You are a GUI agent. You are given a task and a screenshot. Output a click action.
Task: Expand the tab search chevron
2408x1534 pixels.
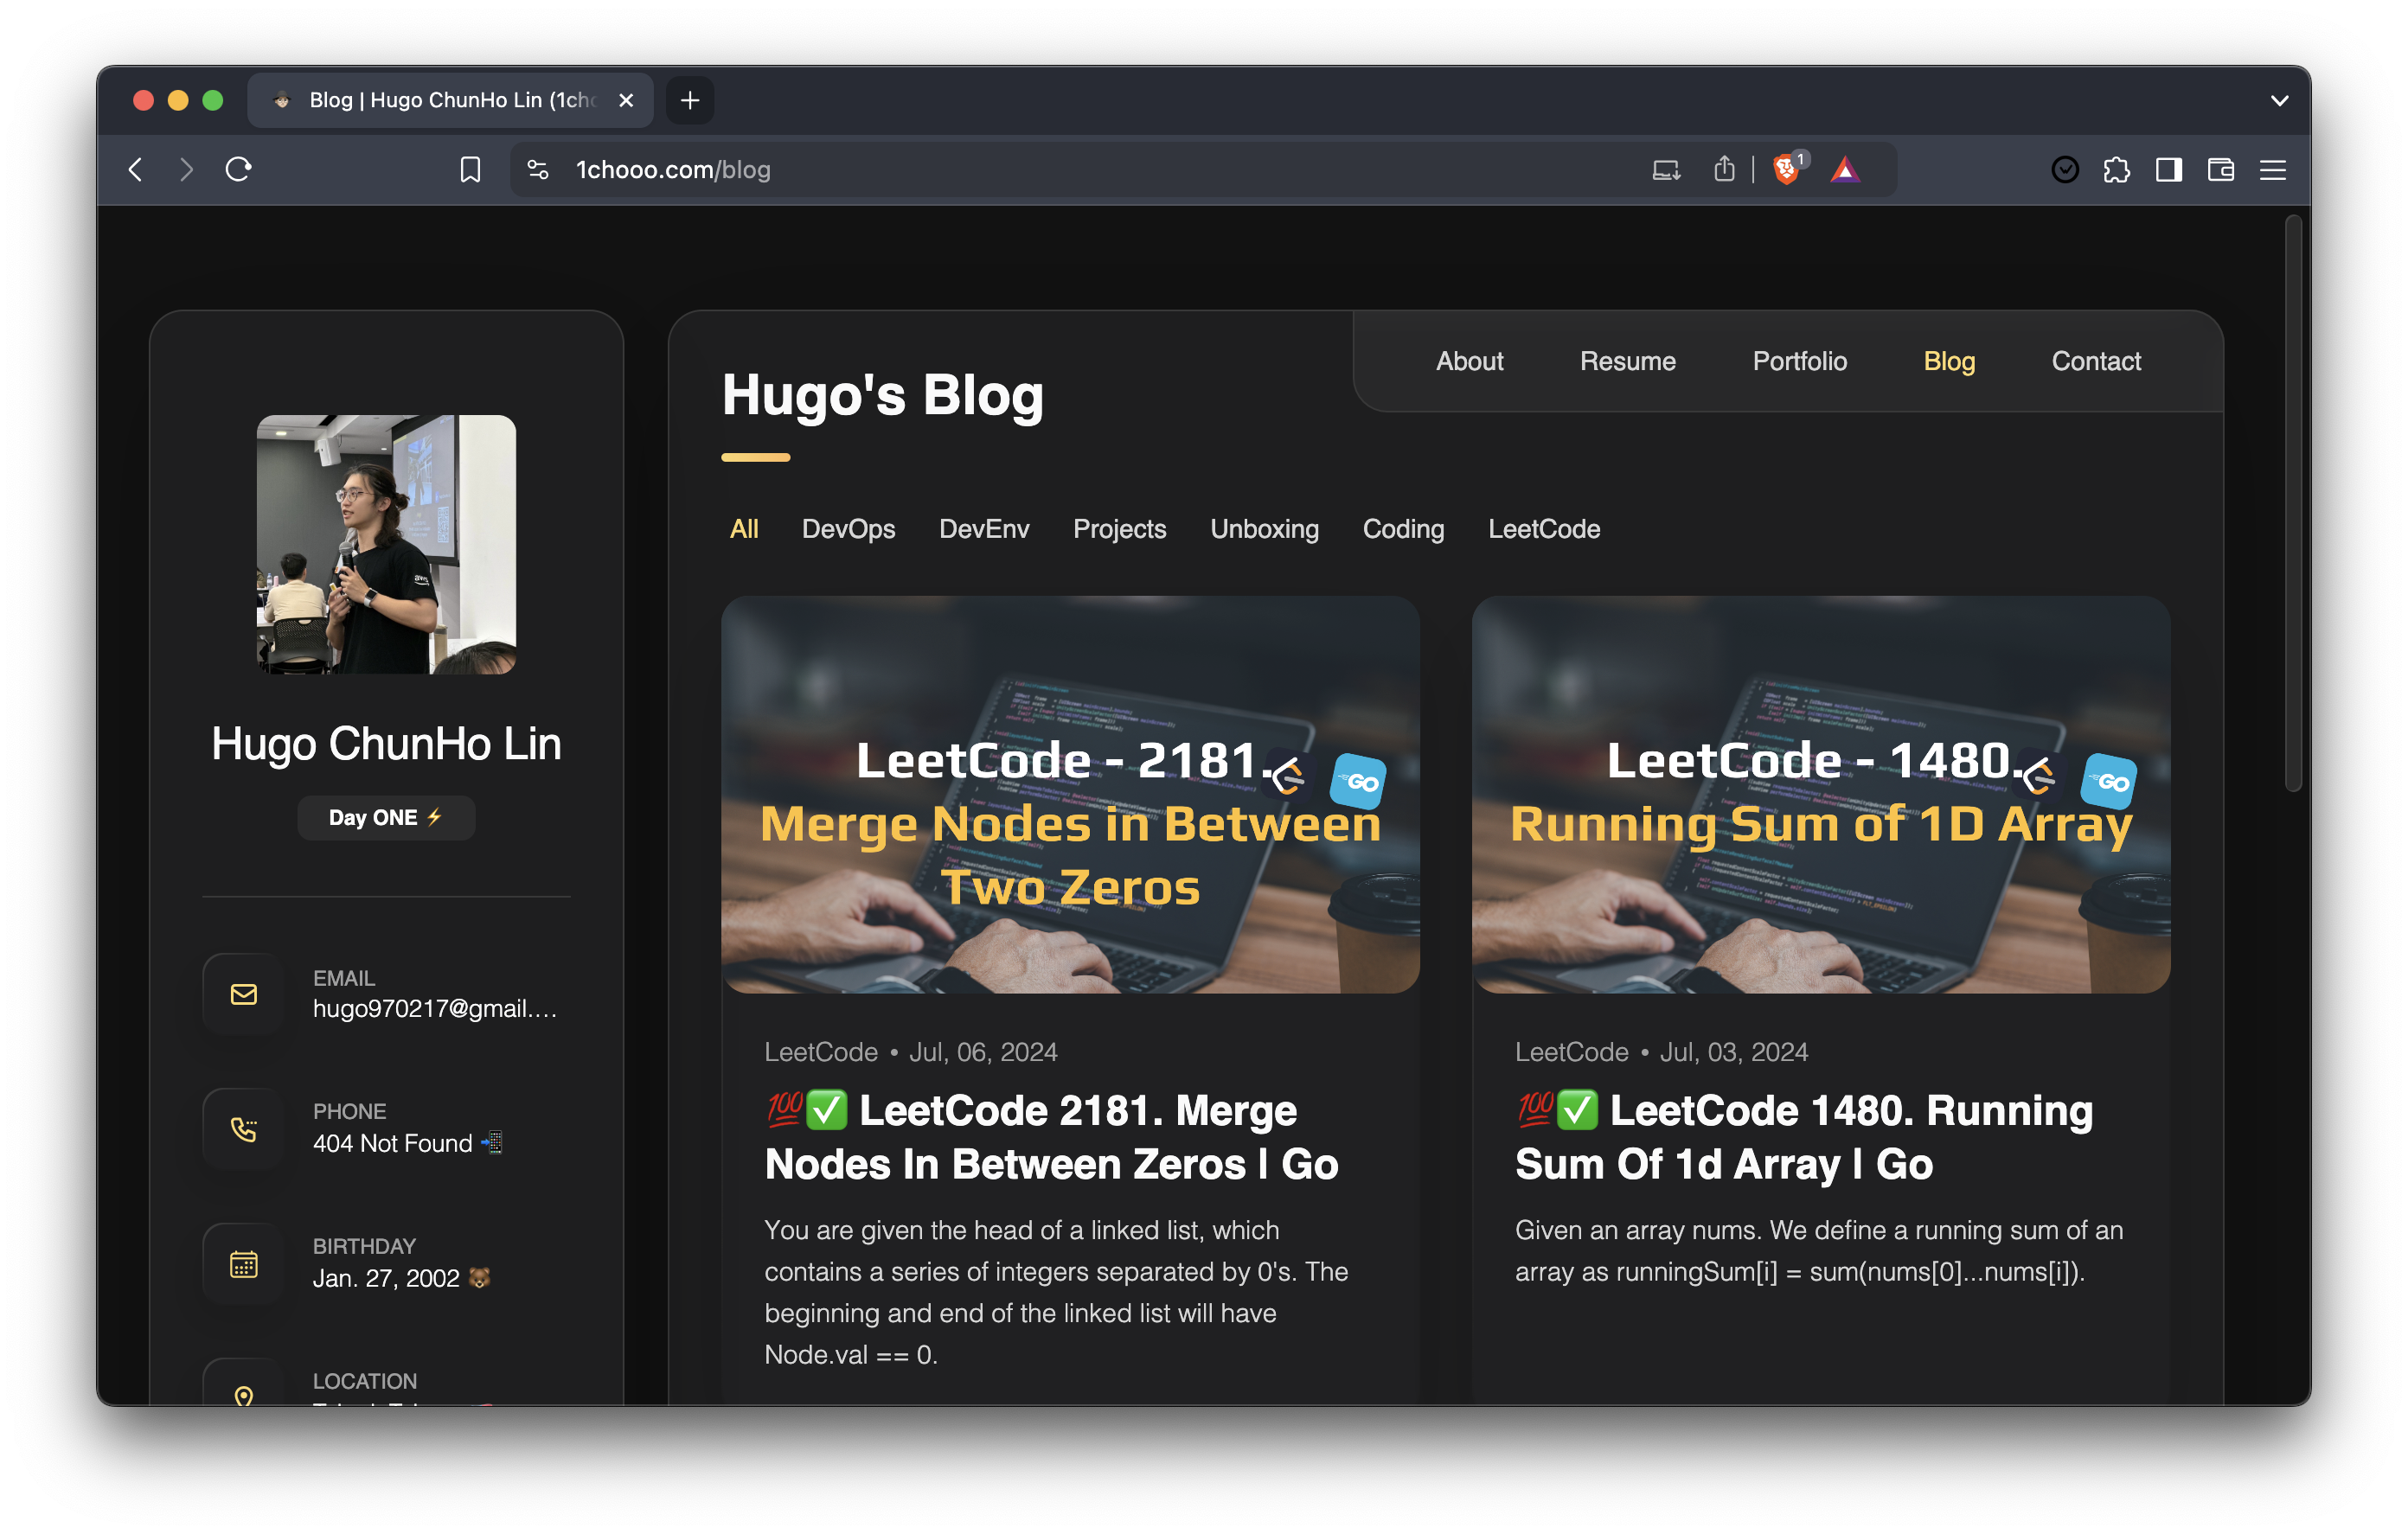click(2279, 101)
